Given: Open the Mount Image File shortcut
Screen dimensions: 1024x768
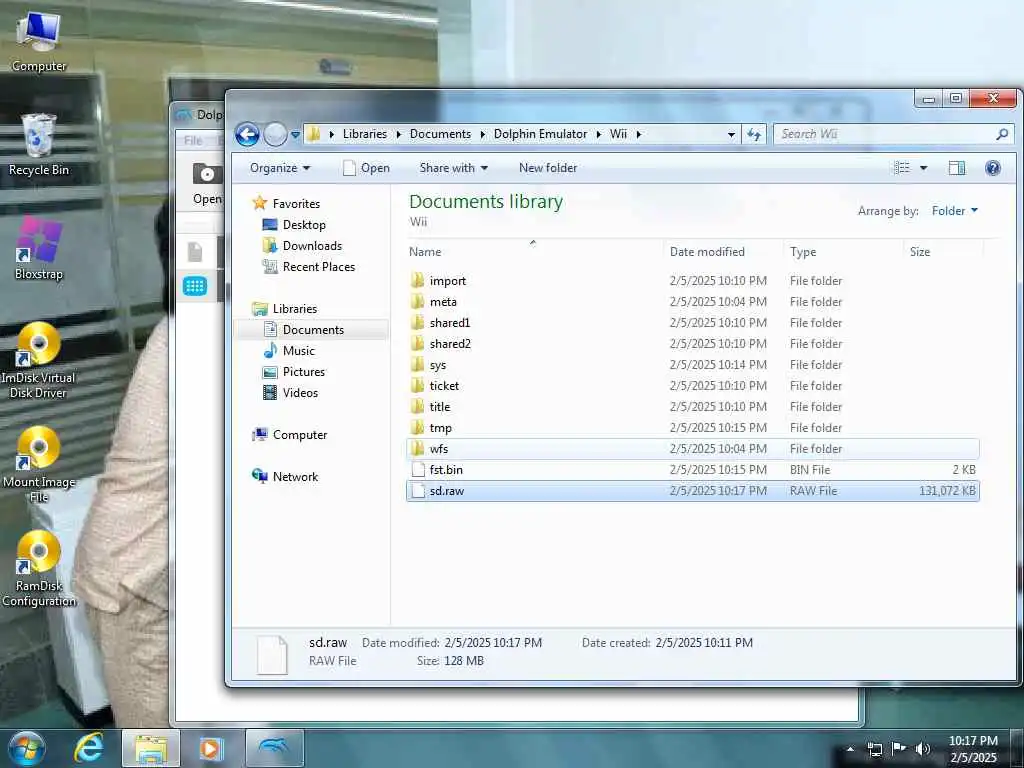Looking at the screenshot, I should coord(39,464).
